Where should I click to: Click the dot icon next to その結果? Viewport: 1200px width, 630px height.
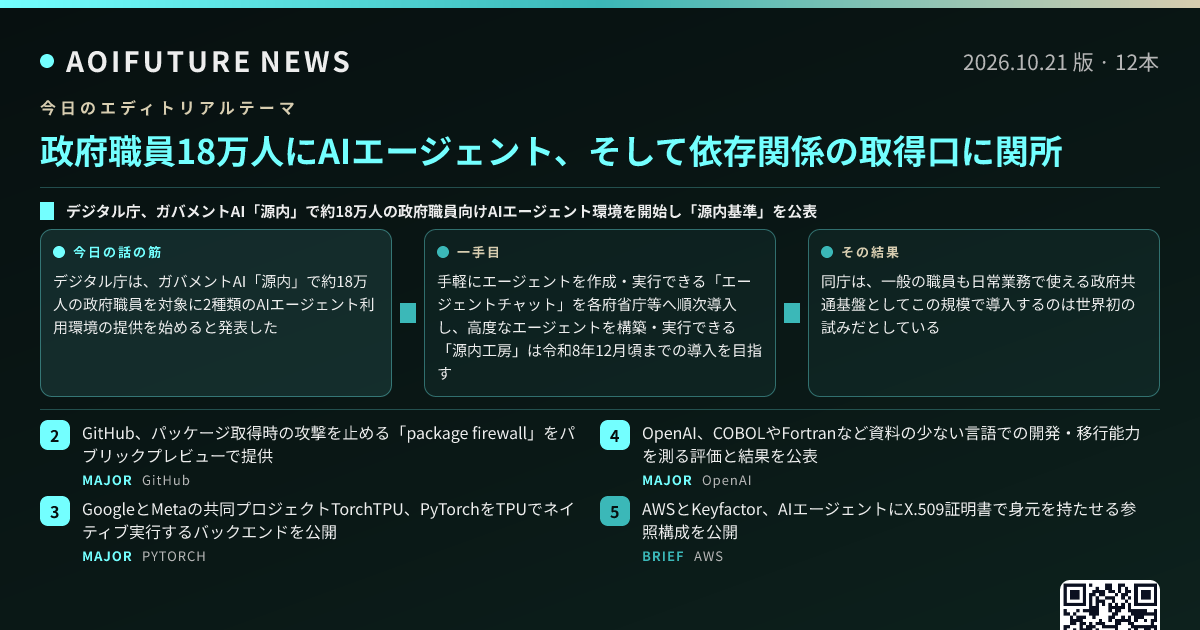[827, 252]
